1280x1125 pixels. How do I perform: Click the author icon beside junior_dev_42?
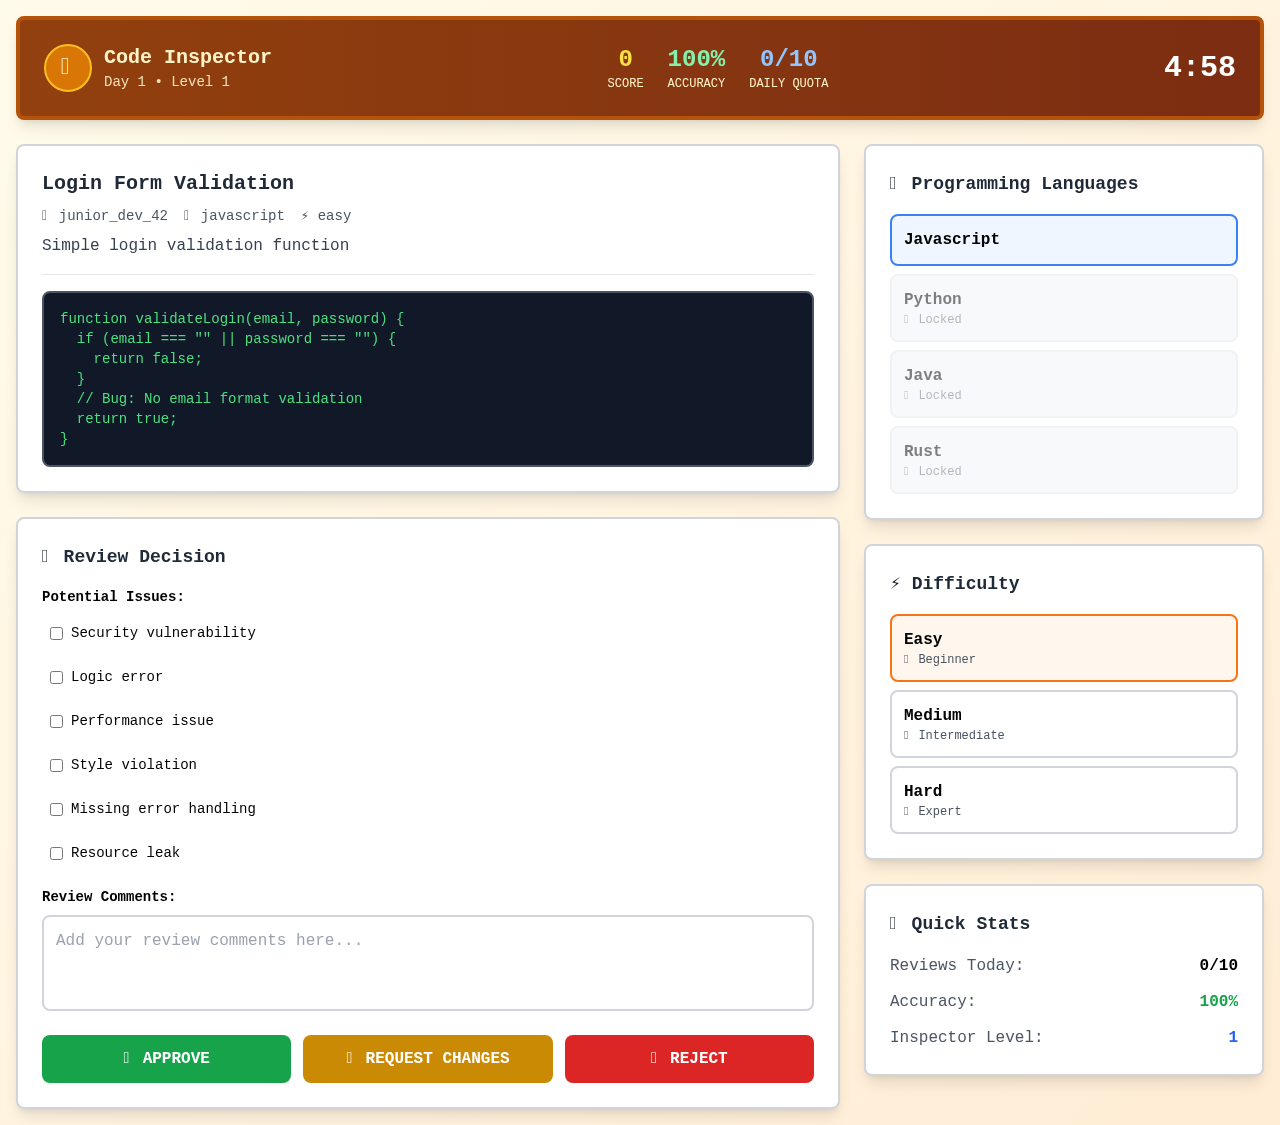(x=45, y=214)
